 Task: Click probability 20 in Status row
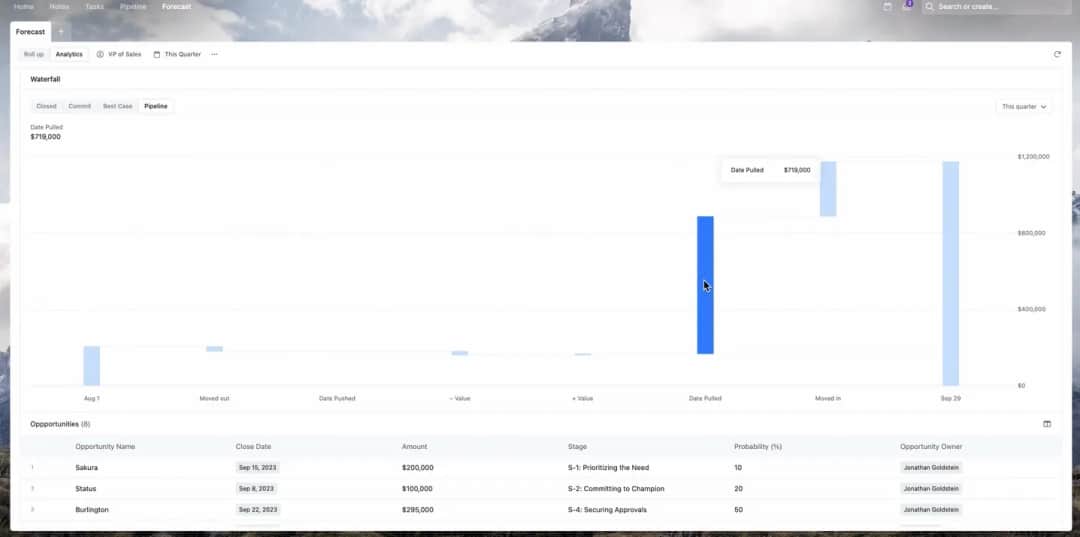[x=738, y=489]
